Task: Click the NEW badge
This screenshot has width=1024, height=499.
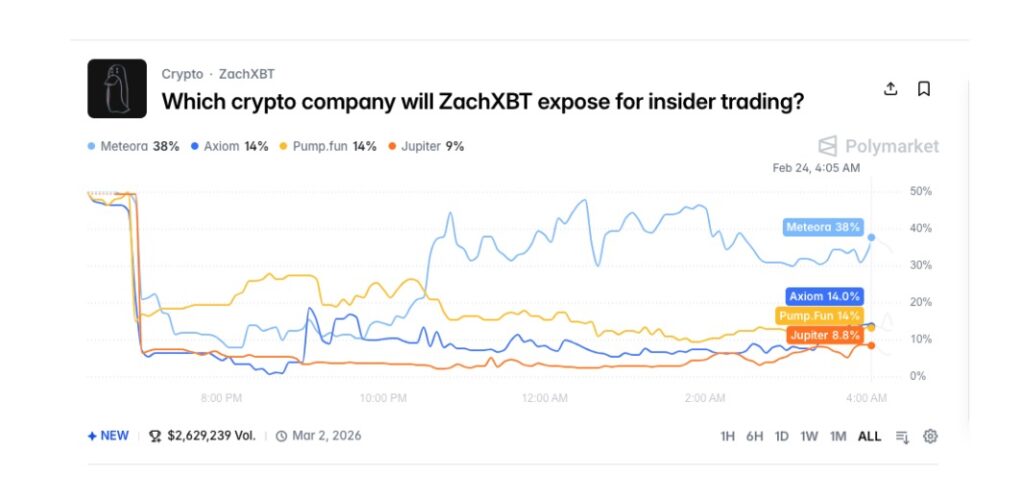Action: click(109, 436)
